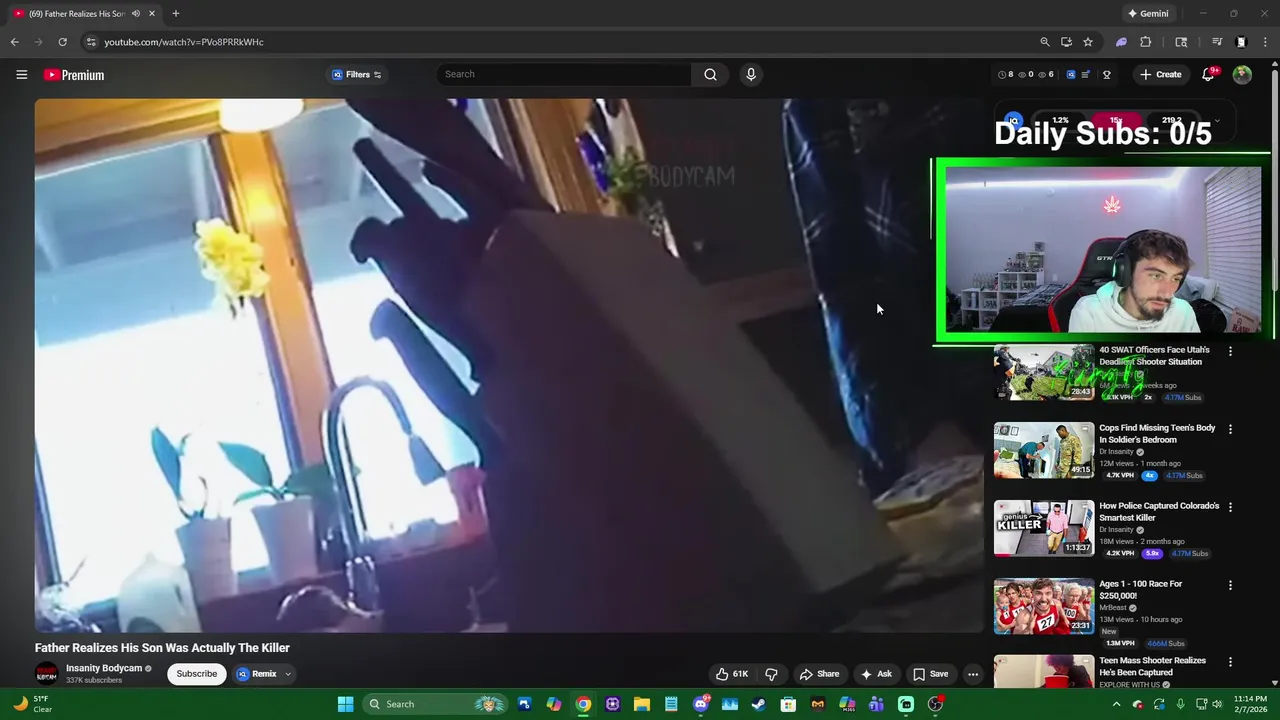Open Discord from the taskbar
Viewport: 1280px width, 720px height.
[x=700, y=704]
